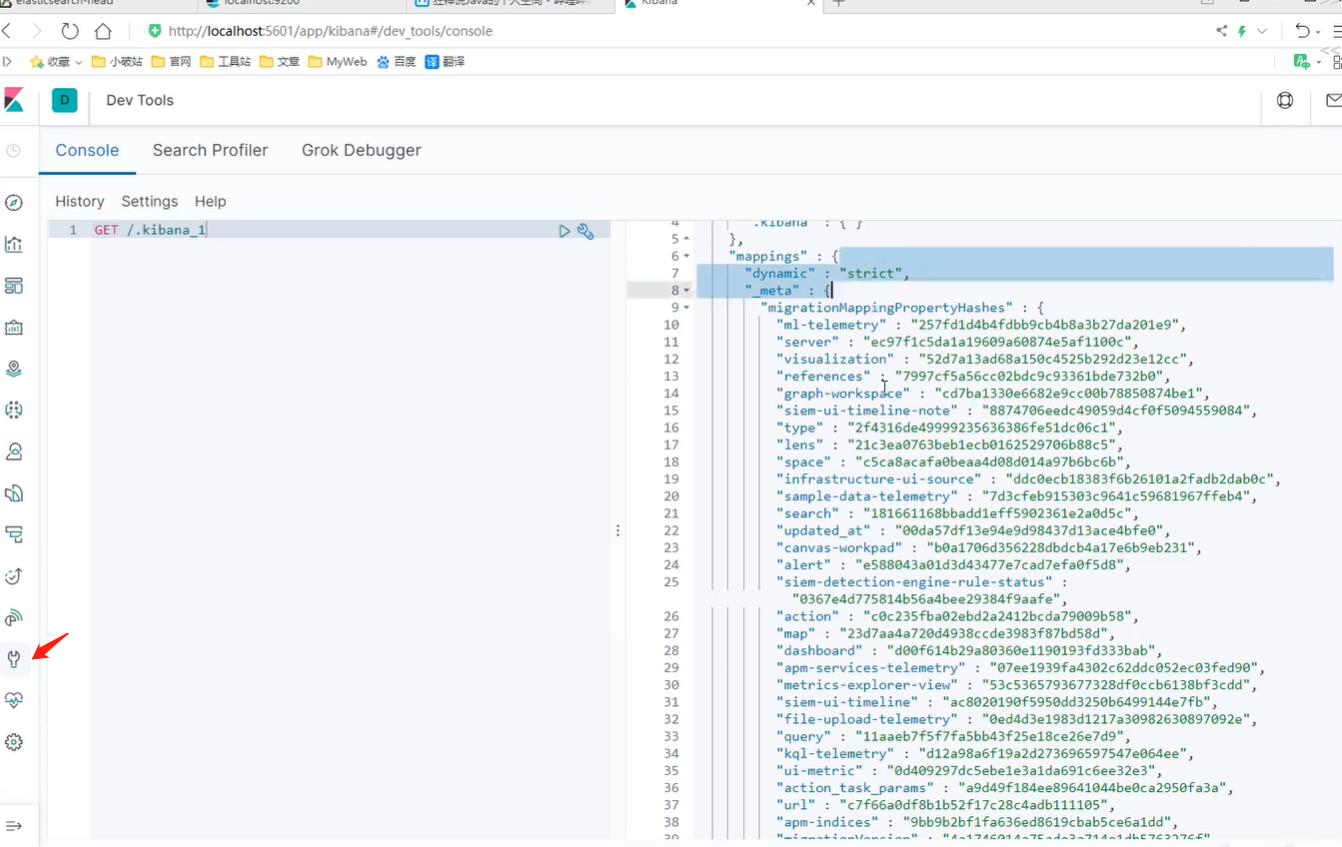Open Maps from the sidebar
Screen dimensions: 1342x847
point(14,369)
